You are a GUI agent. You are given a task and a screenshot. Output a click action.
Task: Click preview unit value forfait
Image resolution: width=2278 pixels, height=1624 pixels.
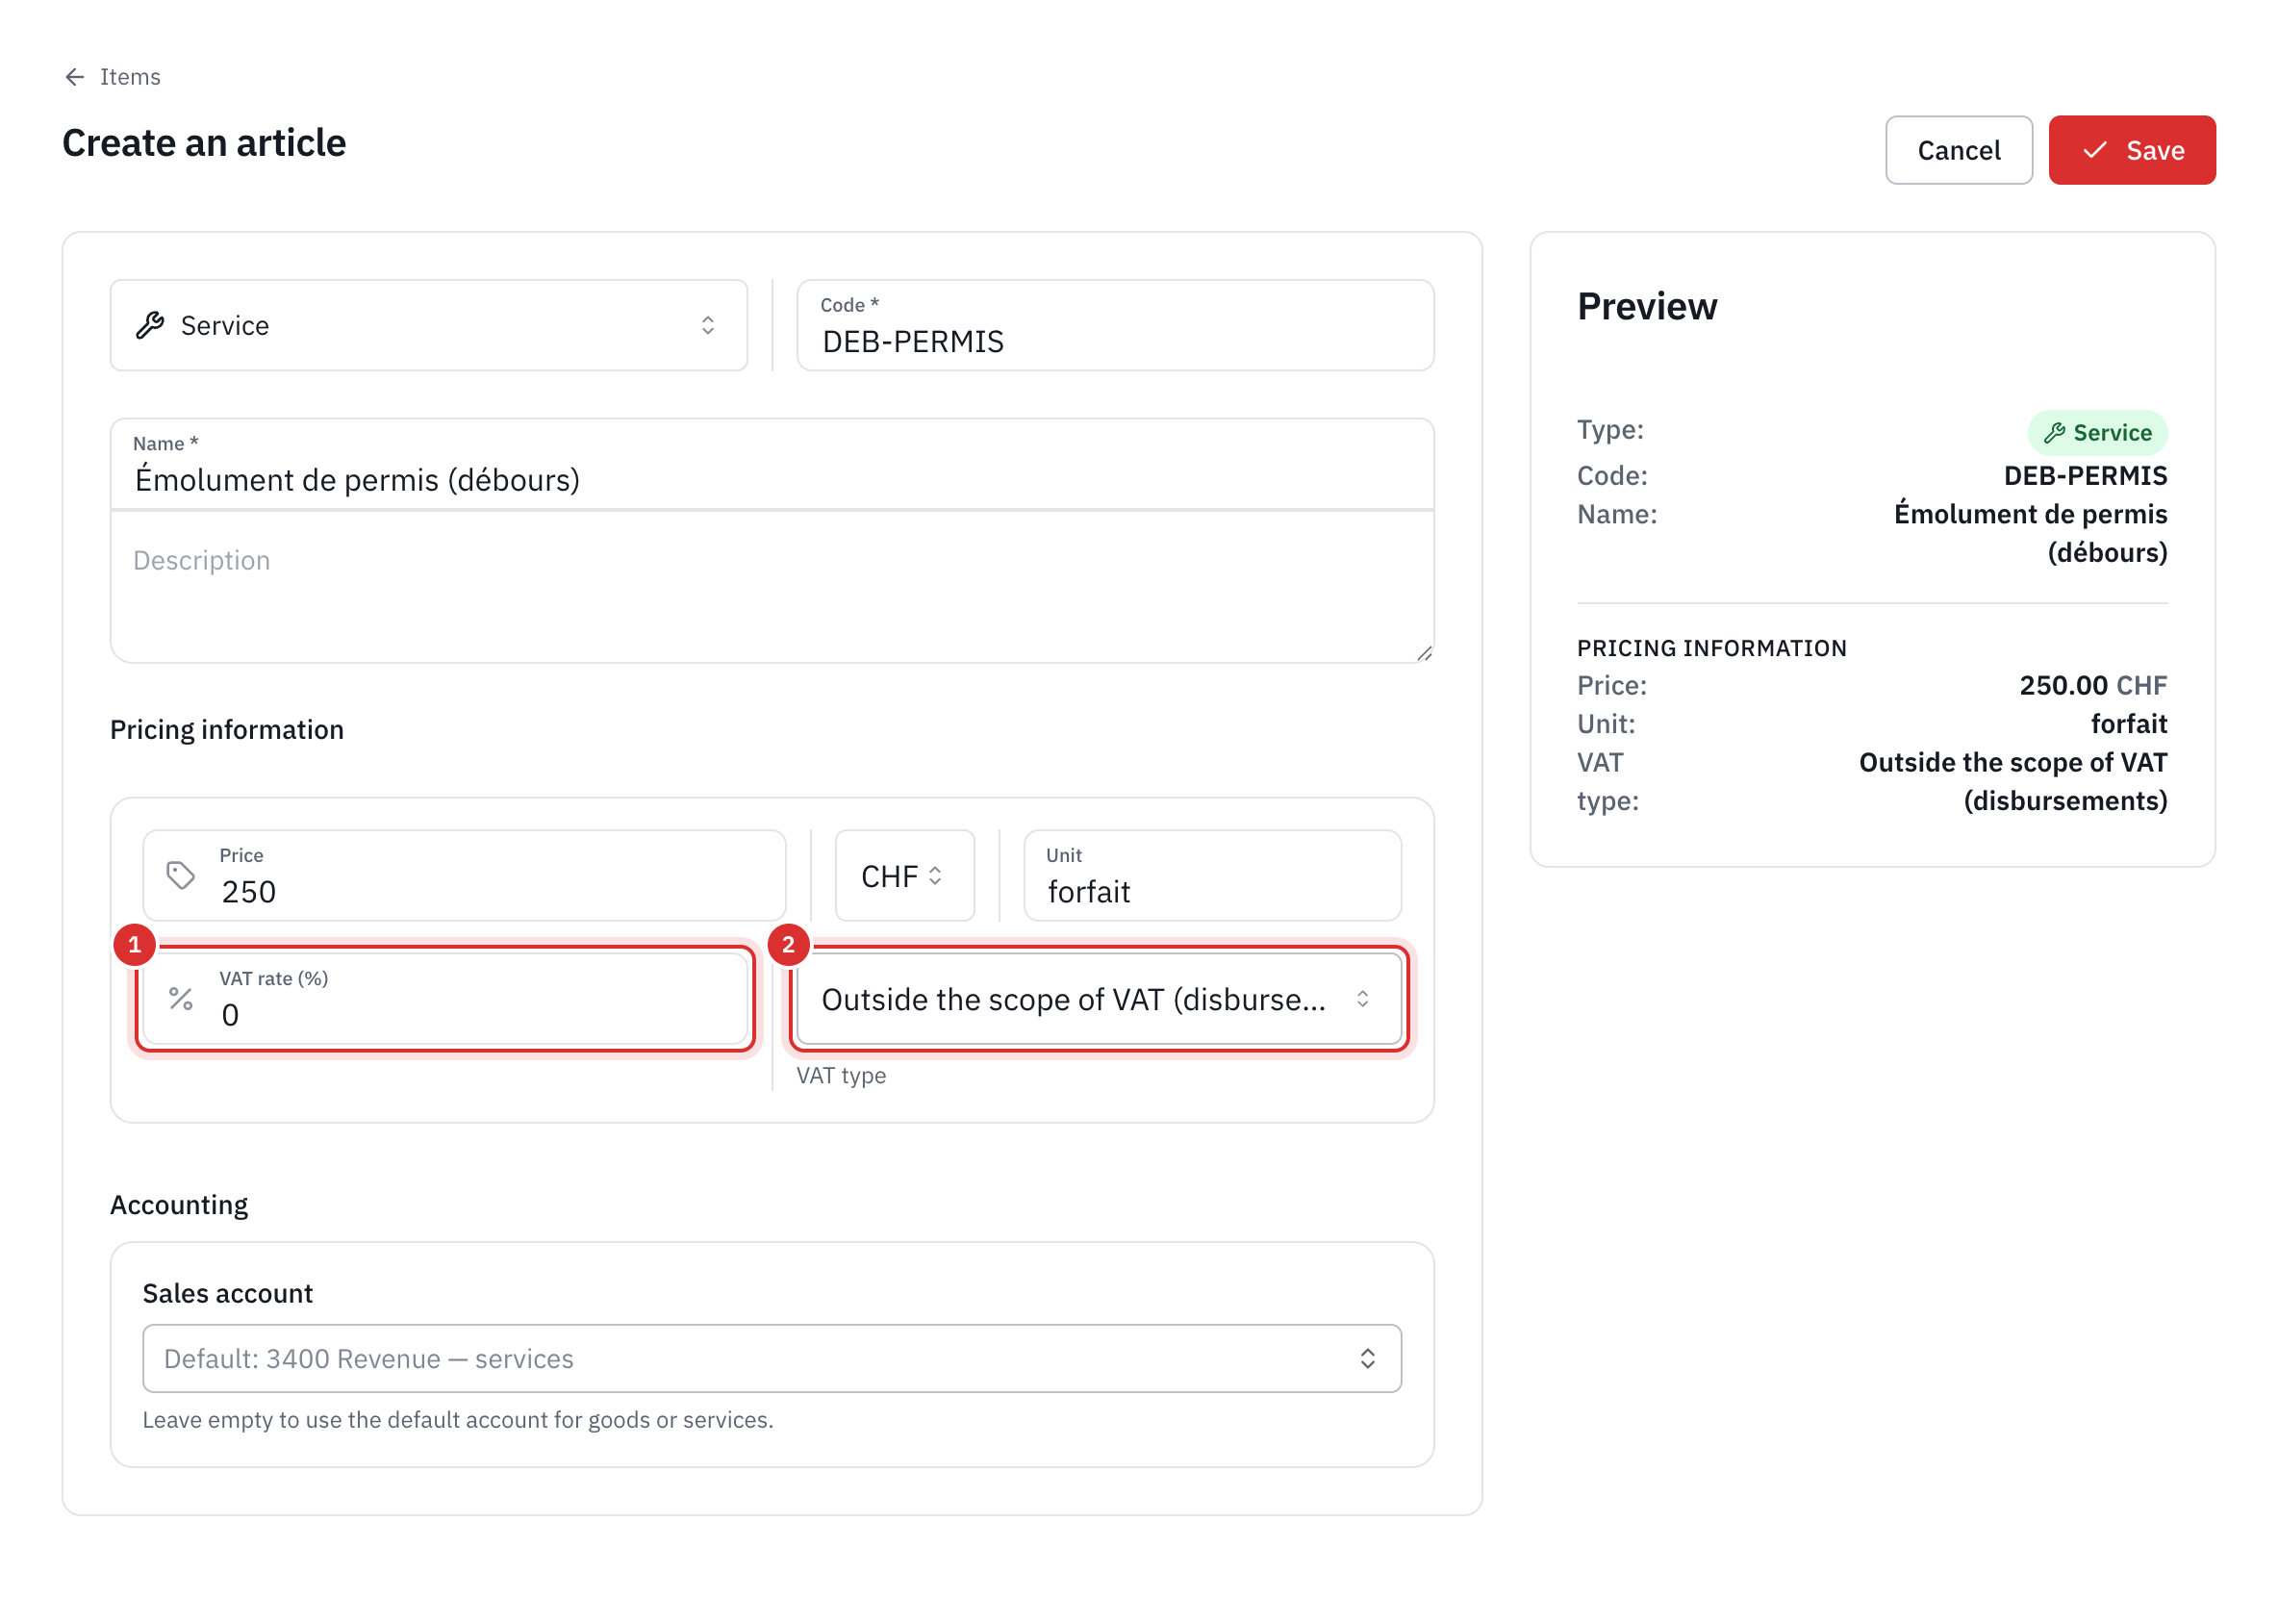(2128, 723)
